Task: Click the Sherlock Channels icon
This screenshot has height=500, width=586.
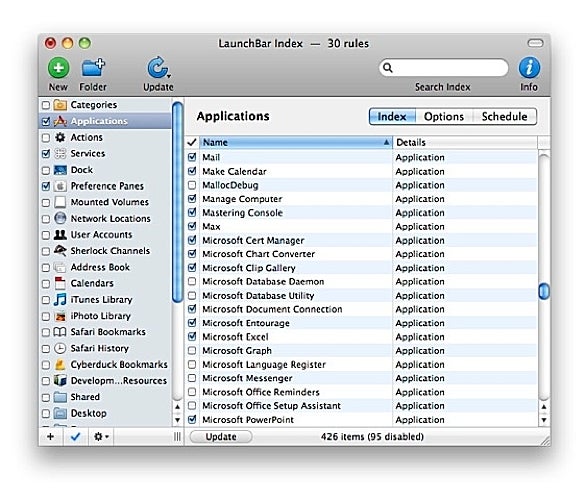Action: tap(60, 251)
